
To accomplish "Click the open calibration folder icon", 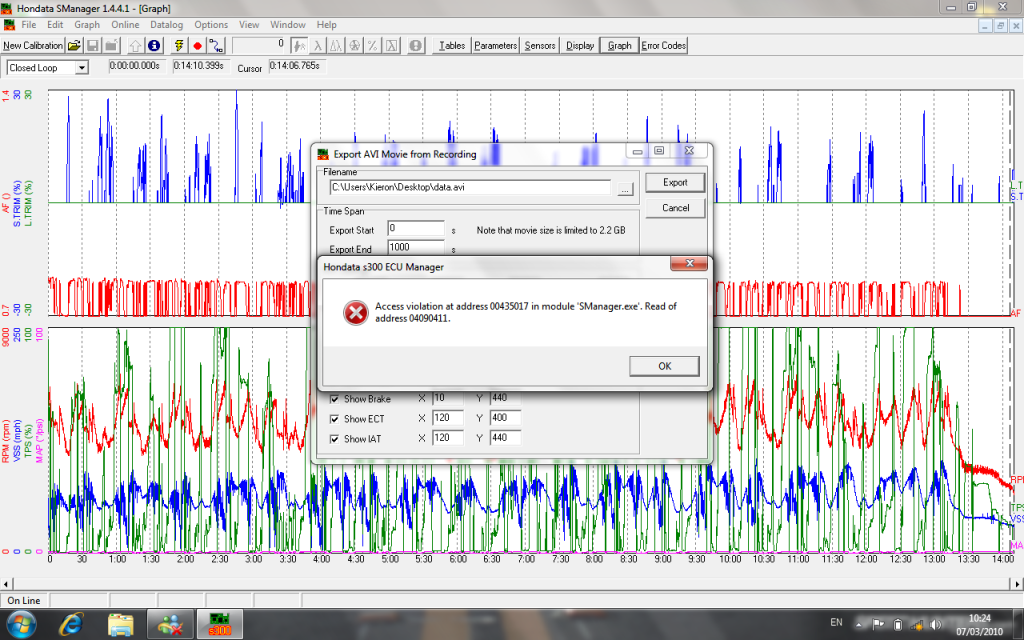I will pyautogui.click(x=74, y=45).
